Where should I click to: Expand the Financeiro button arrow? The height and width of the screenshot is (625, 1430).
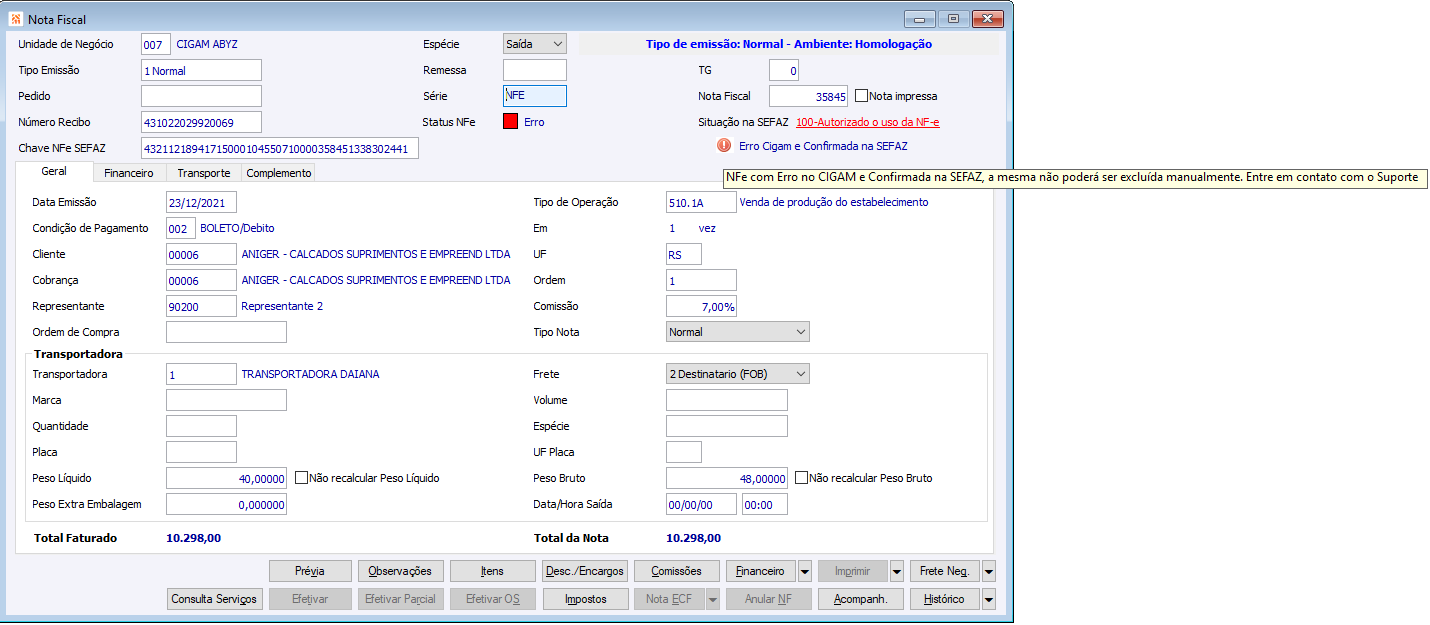coord(804,571)
